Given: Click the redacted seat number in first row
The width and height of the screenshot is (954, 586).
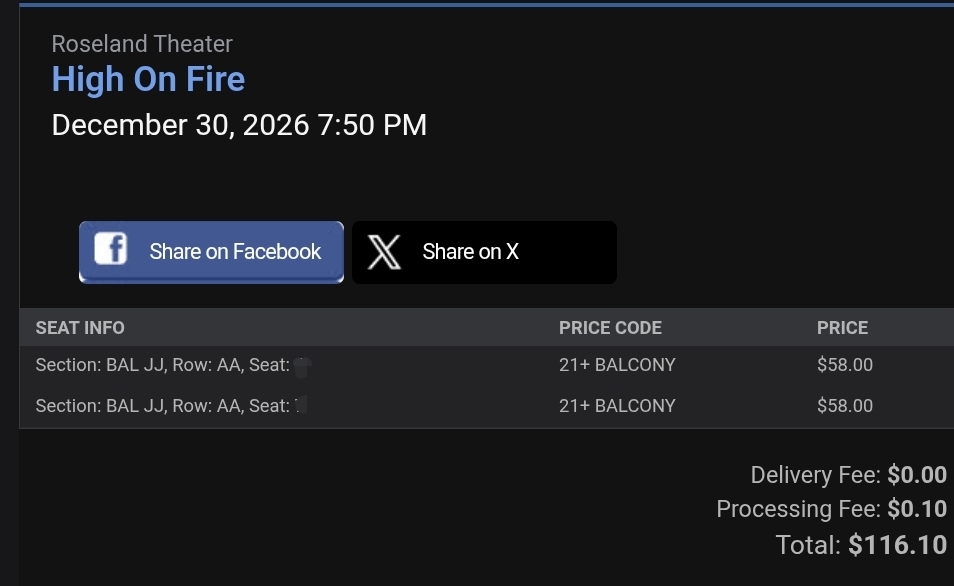Looking at the screenshot, I should pos(302,367).
